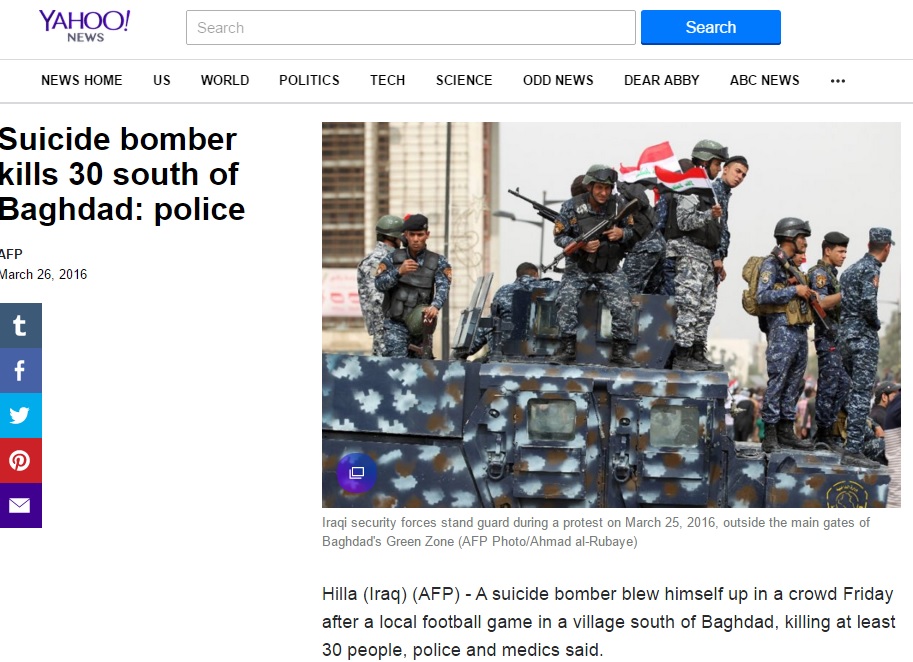Click the blue Search button
This screenshot has width=913, height=662.
[710, 27]
